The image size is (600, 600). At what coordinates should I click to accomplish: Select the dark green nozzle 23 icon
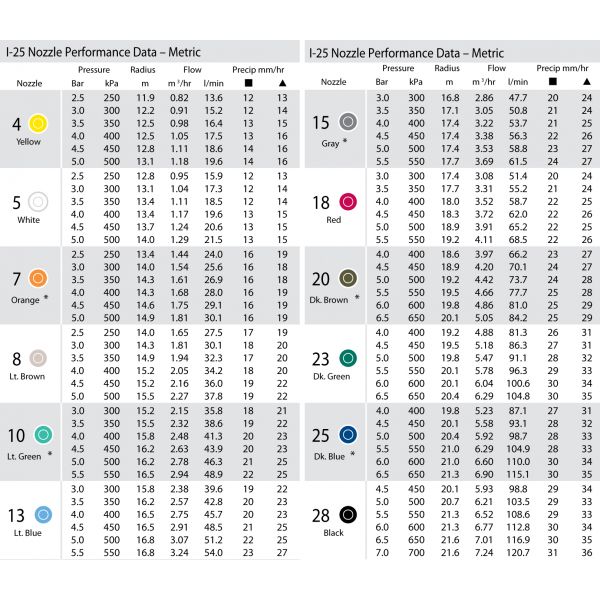pyautogui.click(x=348, y=358)
